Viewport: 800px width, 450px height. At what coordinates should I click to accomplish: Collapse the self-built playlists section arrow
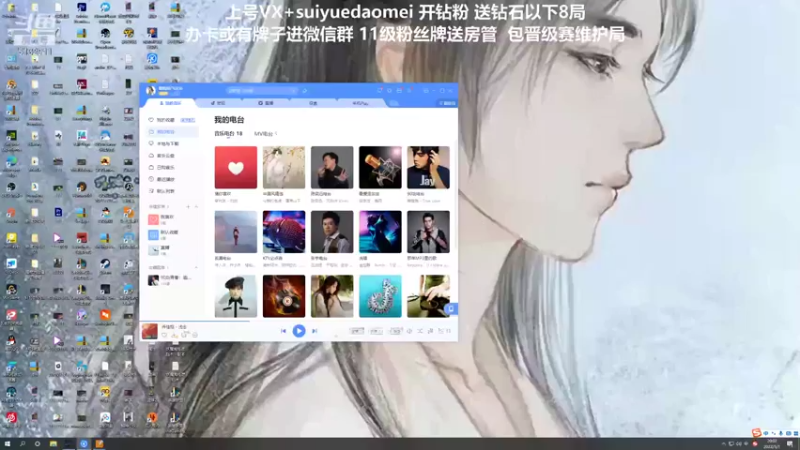pos(196,207)
